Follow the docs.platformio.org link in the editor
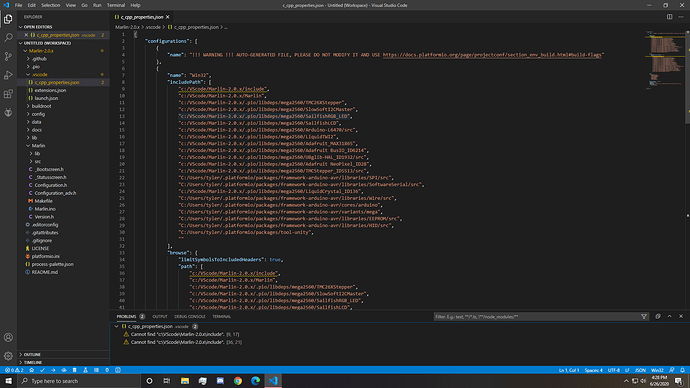Viewport: 690px width, 388px height. 492,55
